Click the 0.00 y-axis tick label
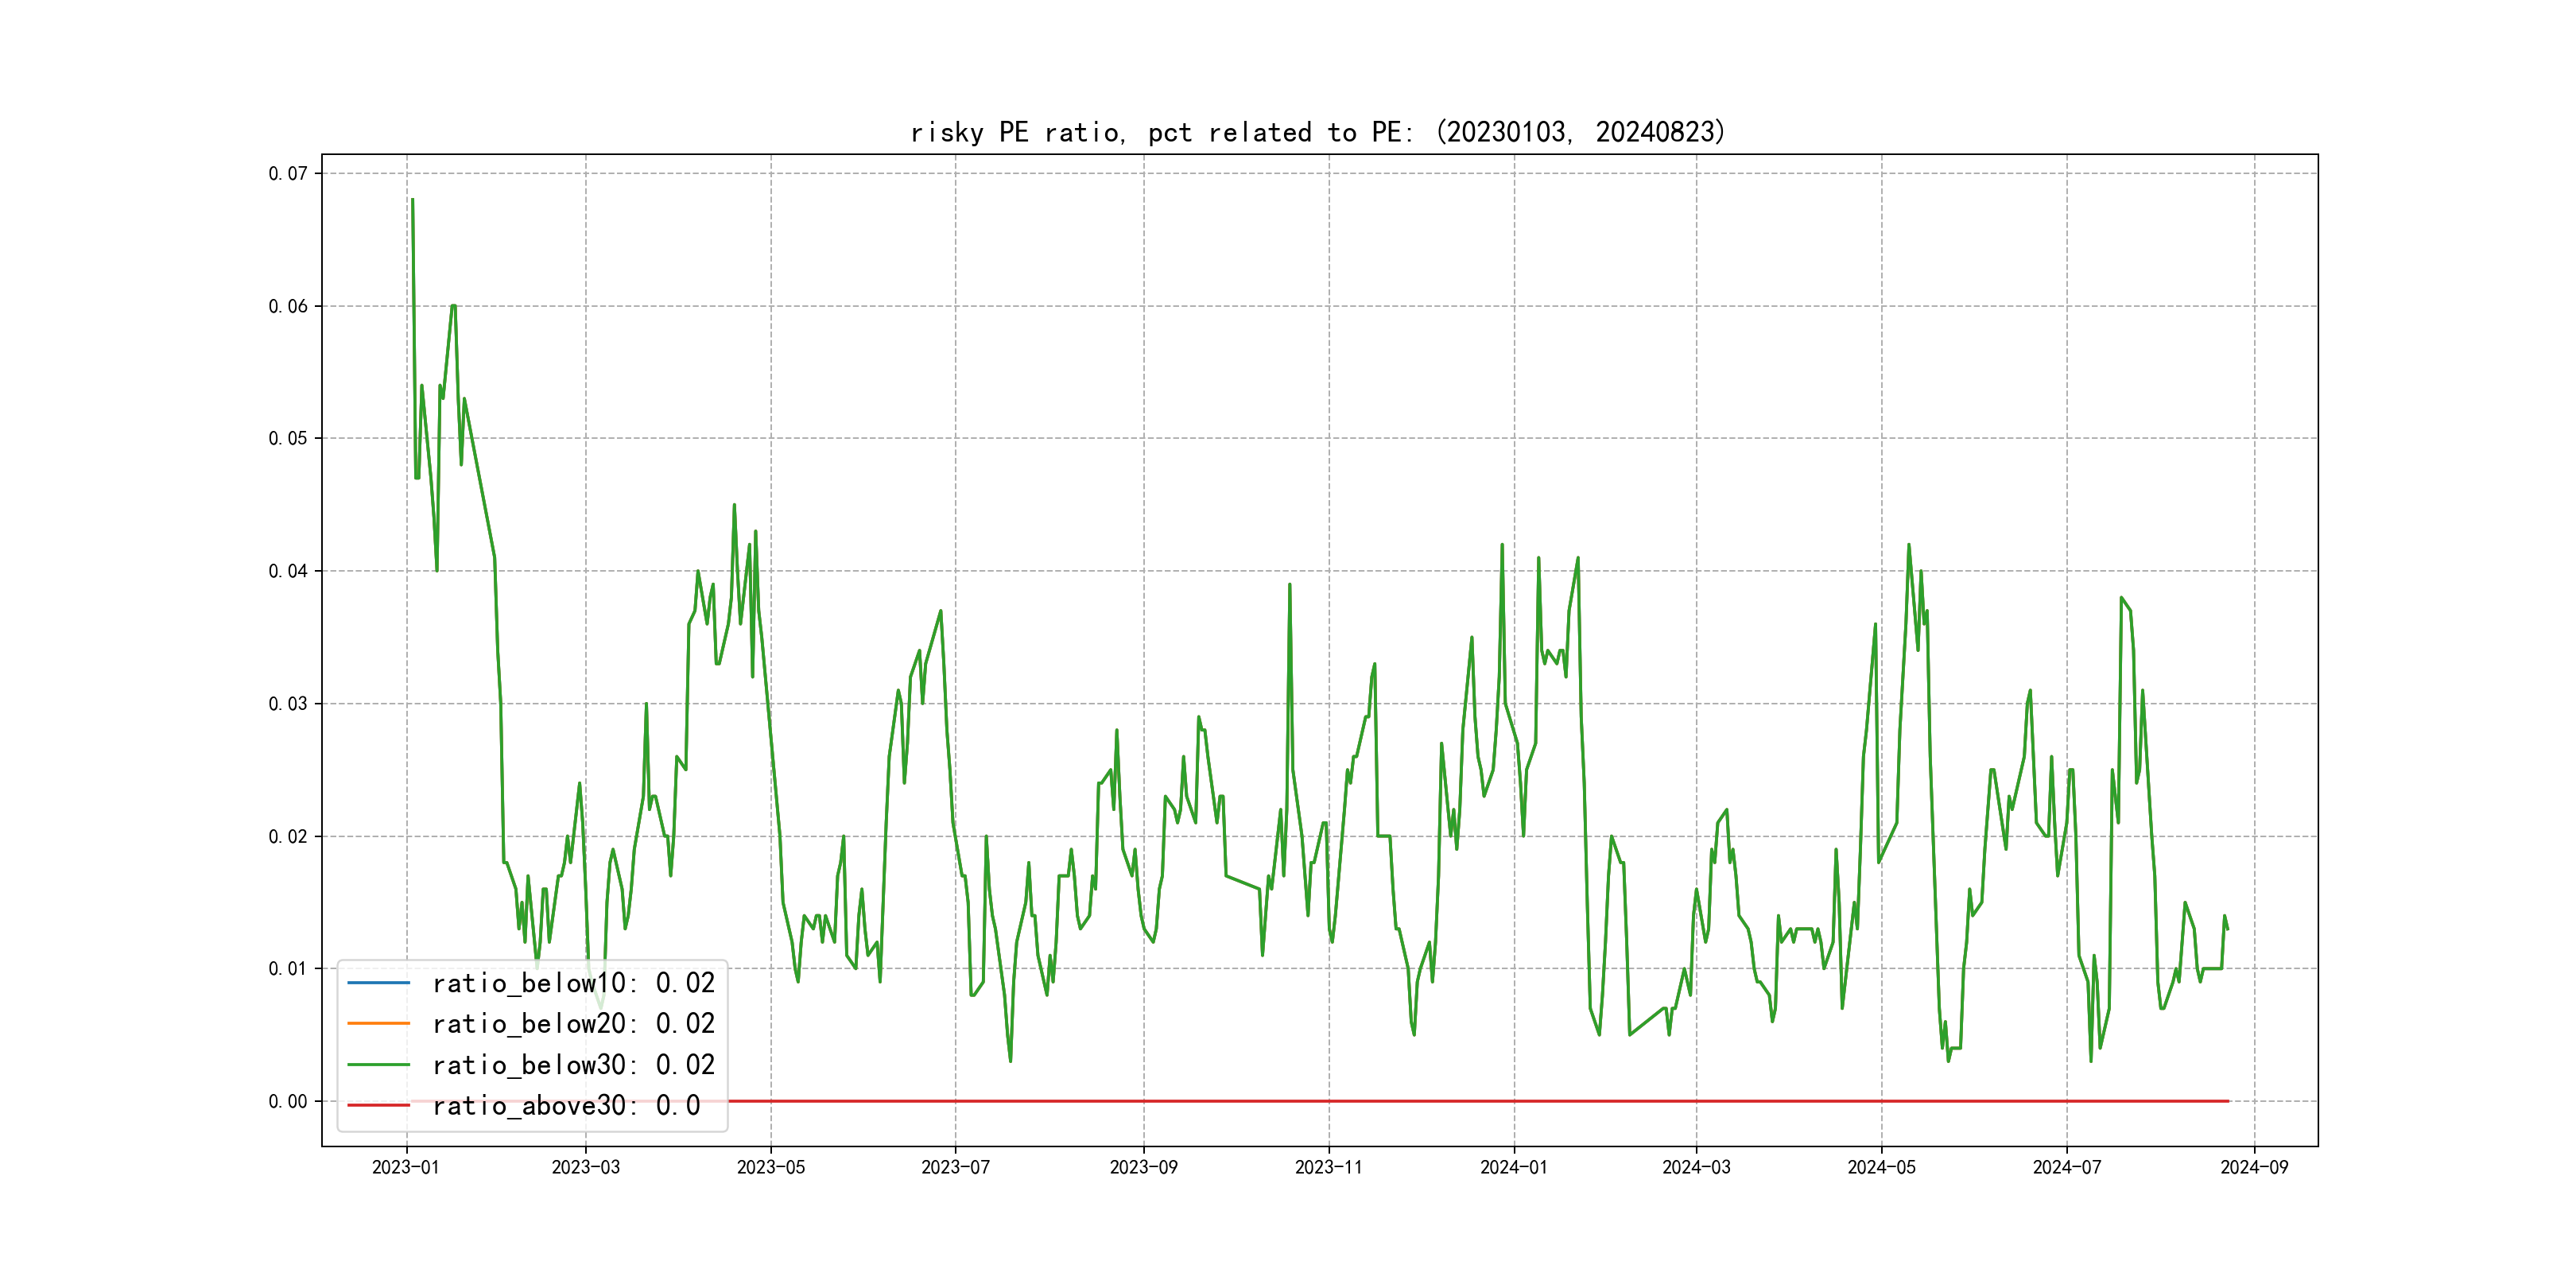Image resolution: width=2576 pixels, height=1288 pixels. [288, 1101]
